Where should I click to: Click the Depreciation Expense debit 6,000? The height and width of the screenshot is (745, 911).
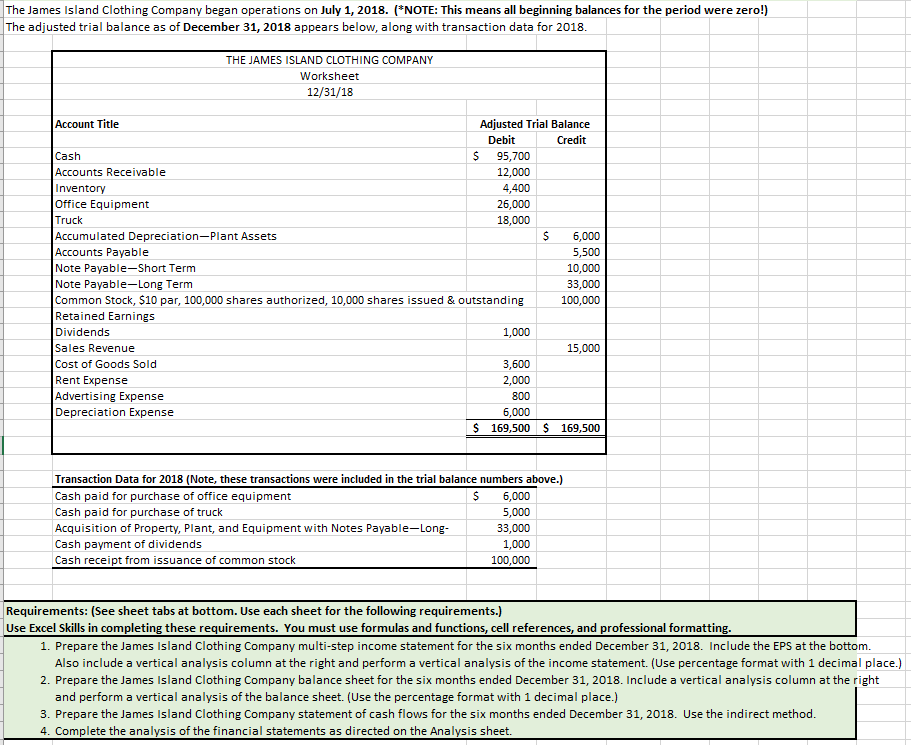(x=516, y=411)
